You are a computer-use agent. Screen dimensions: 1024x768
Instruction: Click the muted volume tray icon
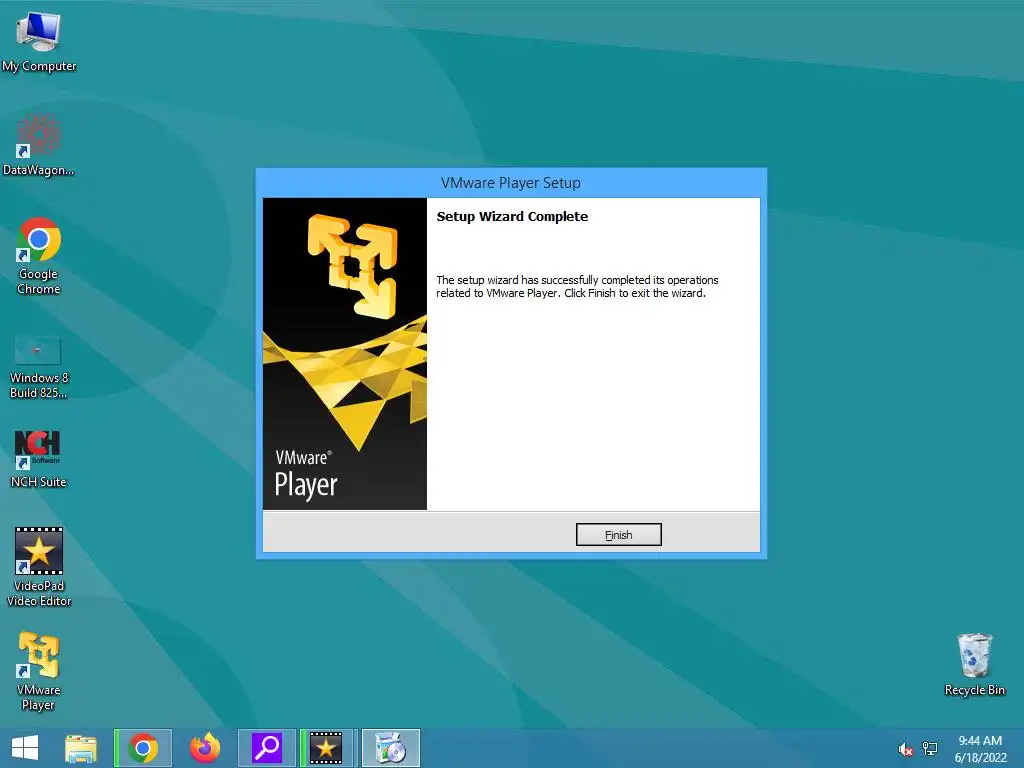click(906, 749)
